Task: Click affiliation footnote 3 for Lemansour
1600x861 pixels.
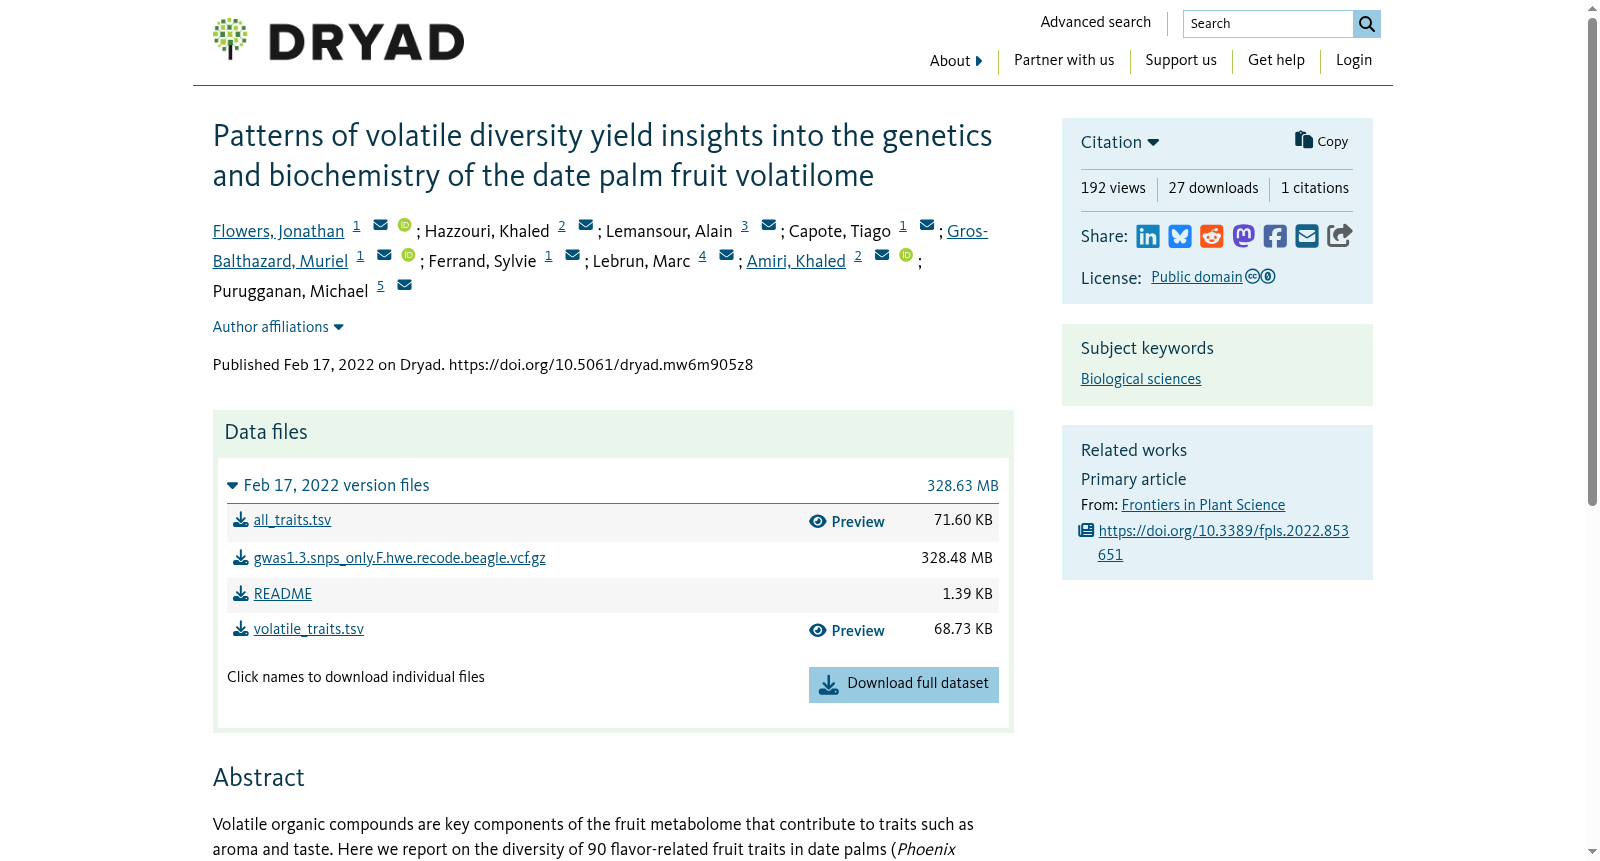Action: click(x=744, y=226)
